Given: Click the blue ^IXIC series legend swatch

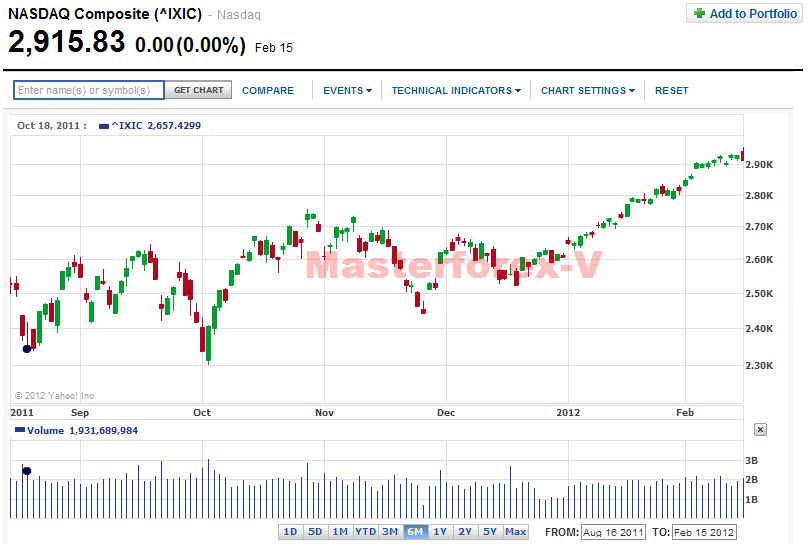Looking at the screenshot, I should pyautogui.click(x=104, y=126).
